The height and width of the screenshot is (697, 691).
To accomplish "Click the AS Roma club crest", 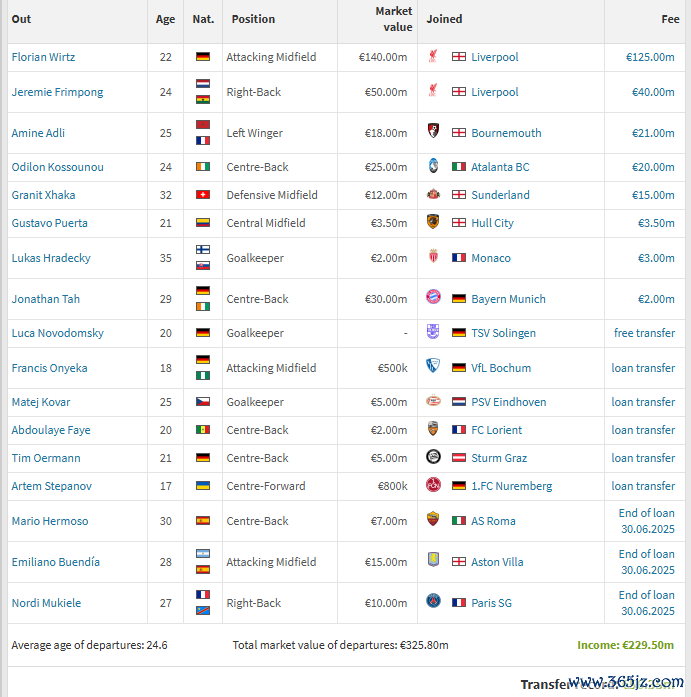I will (x=433, y=519).
